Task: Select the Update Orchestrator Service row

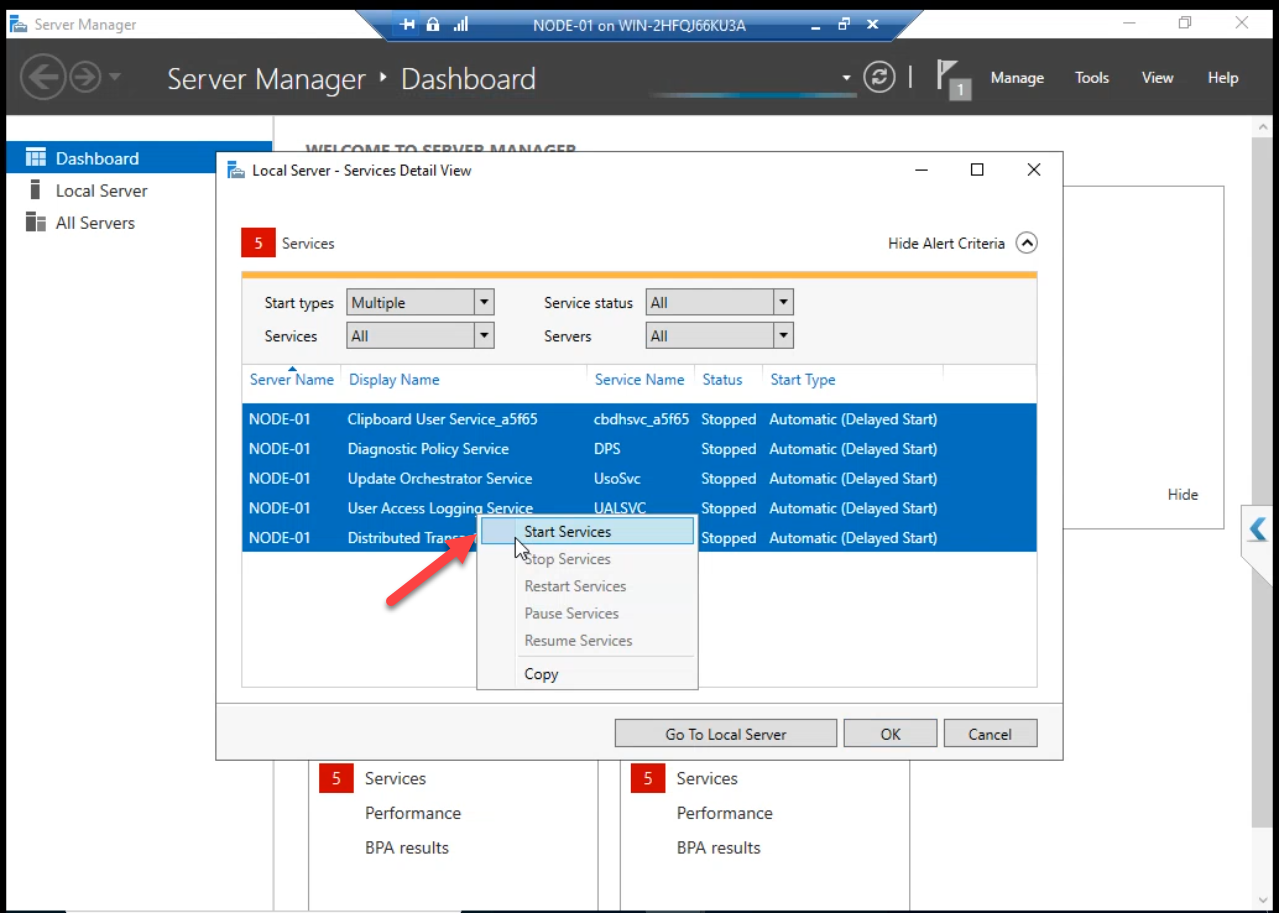Action: click(639, 478)
